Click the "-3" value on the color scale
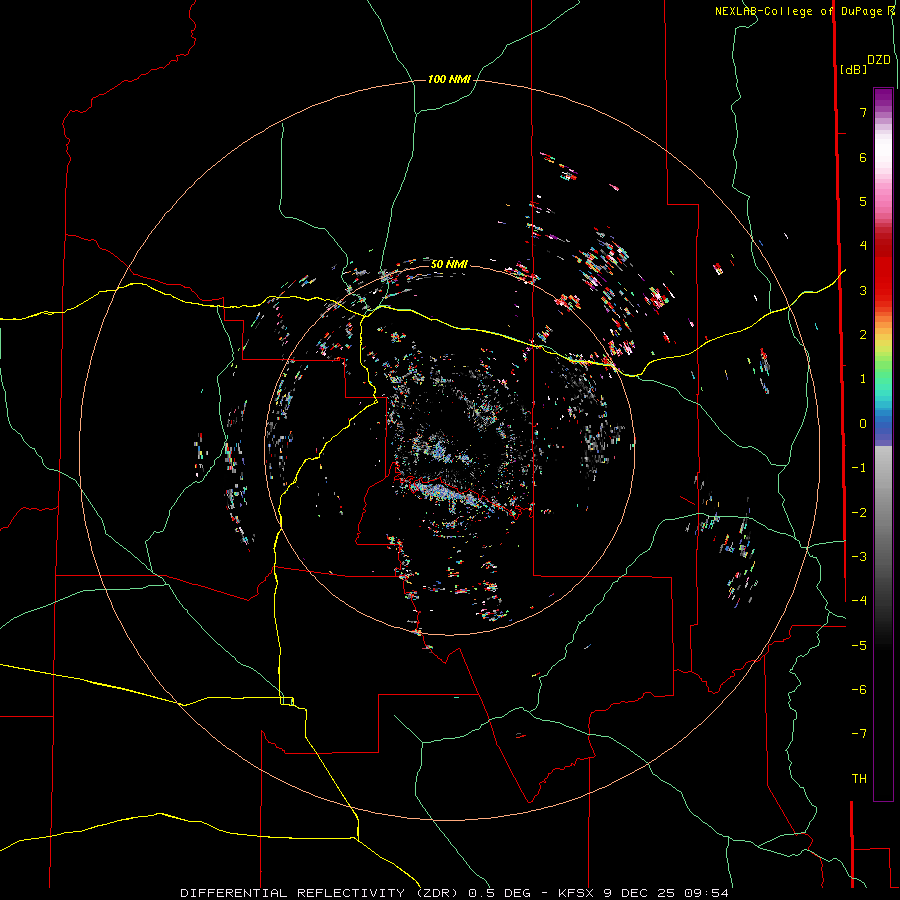The height and width of the screenshot is (900, 900). (859, 557)
